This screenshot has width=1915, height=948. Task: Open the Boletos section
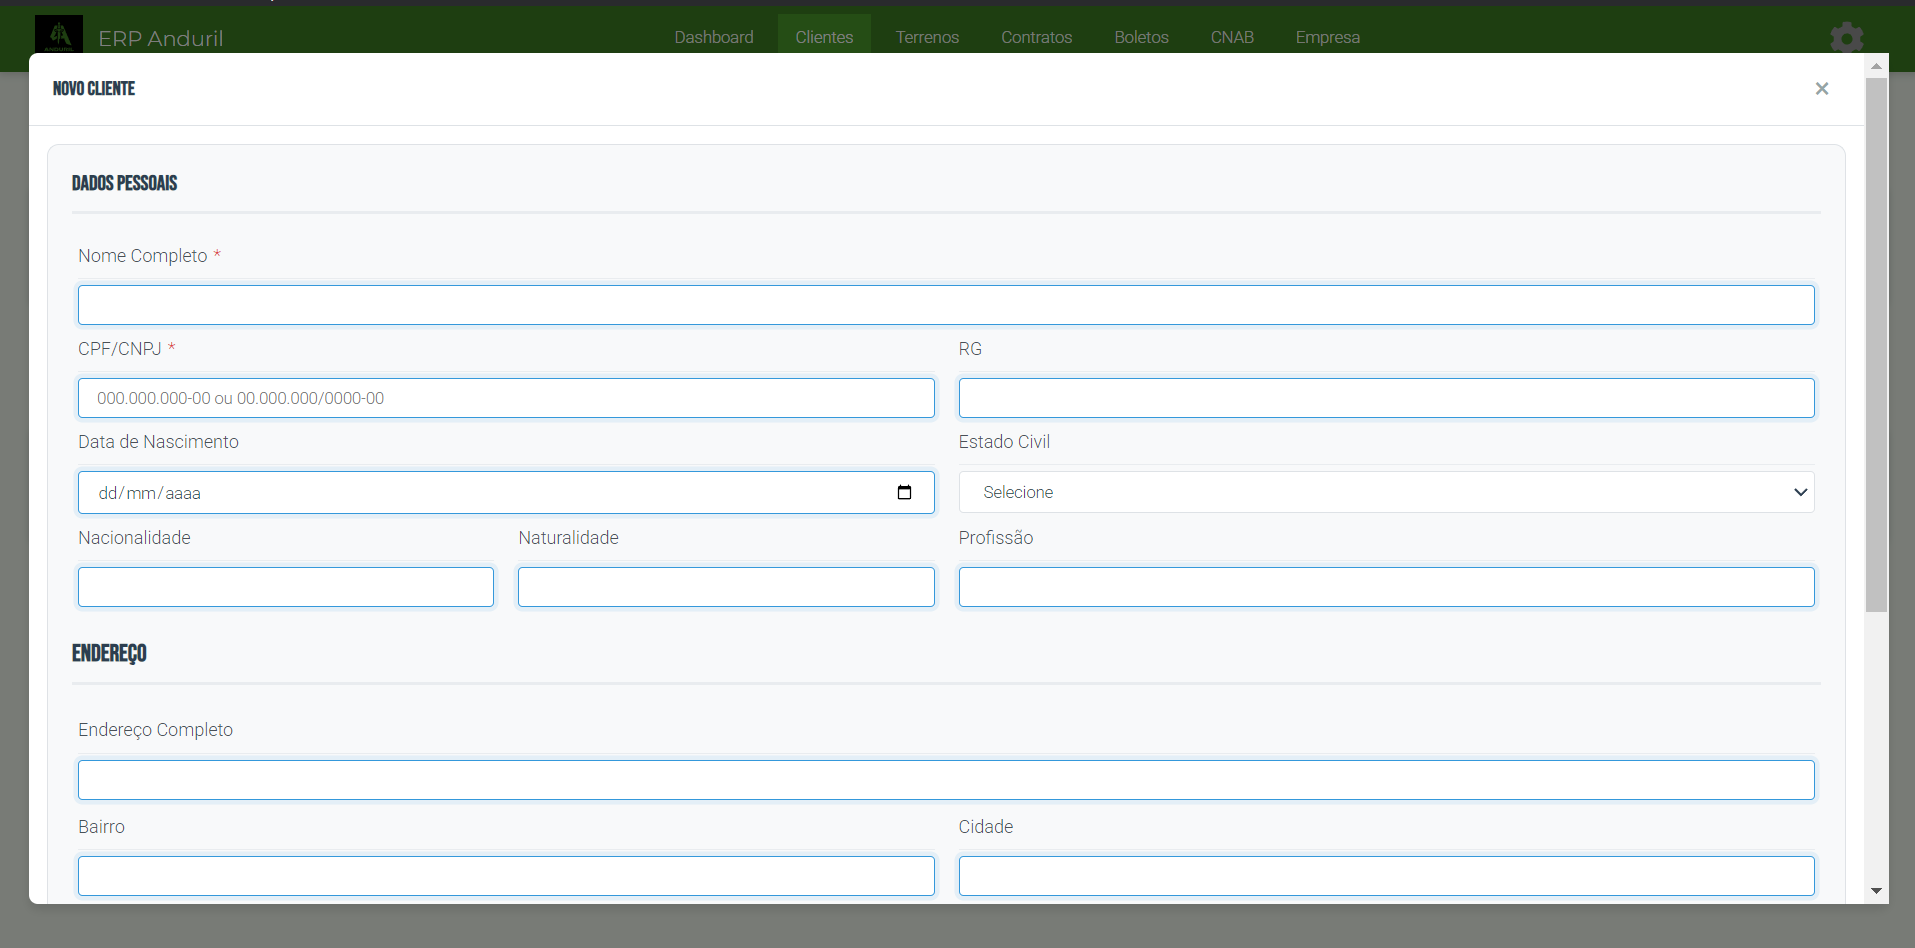click(1141, 38)
